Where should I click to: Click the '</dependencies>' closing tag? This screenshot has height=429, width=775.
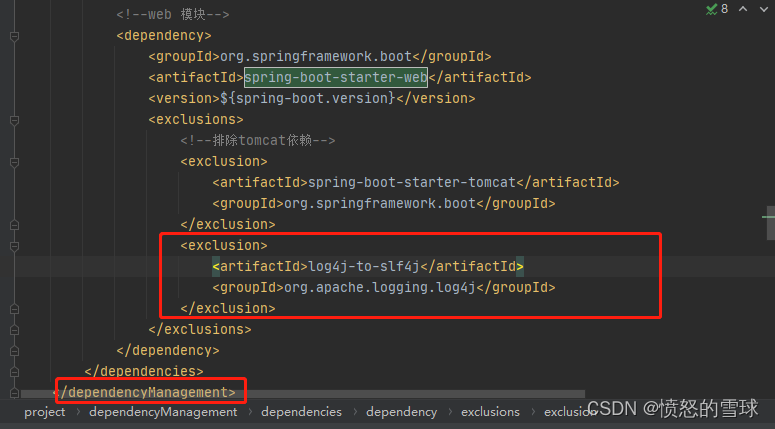(x=144, y=371)
